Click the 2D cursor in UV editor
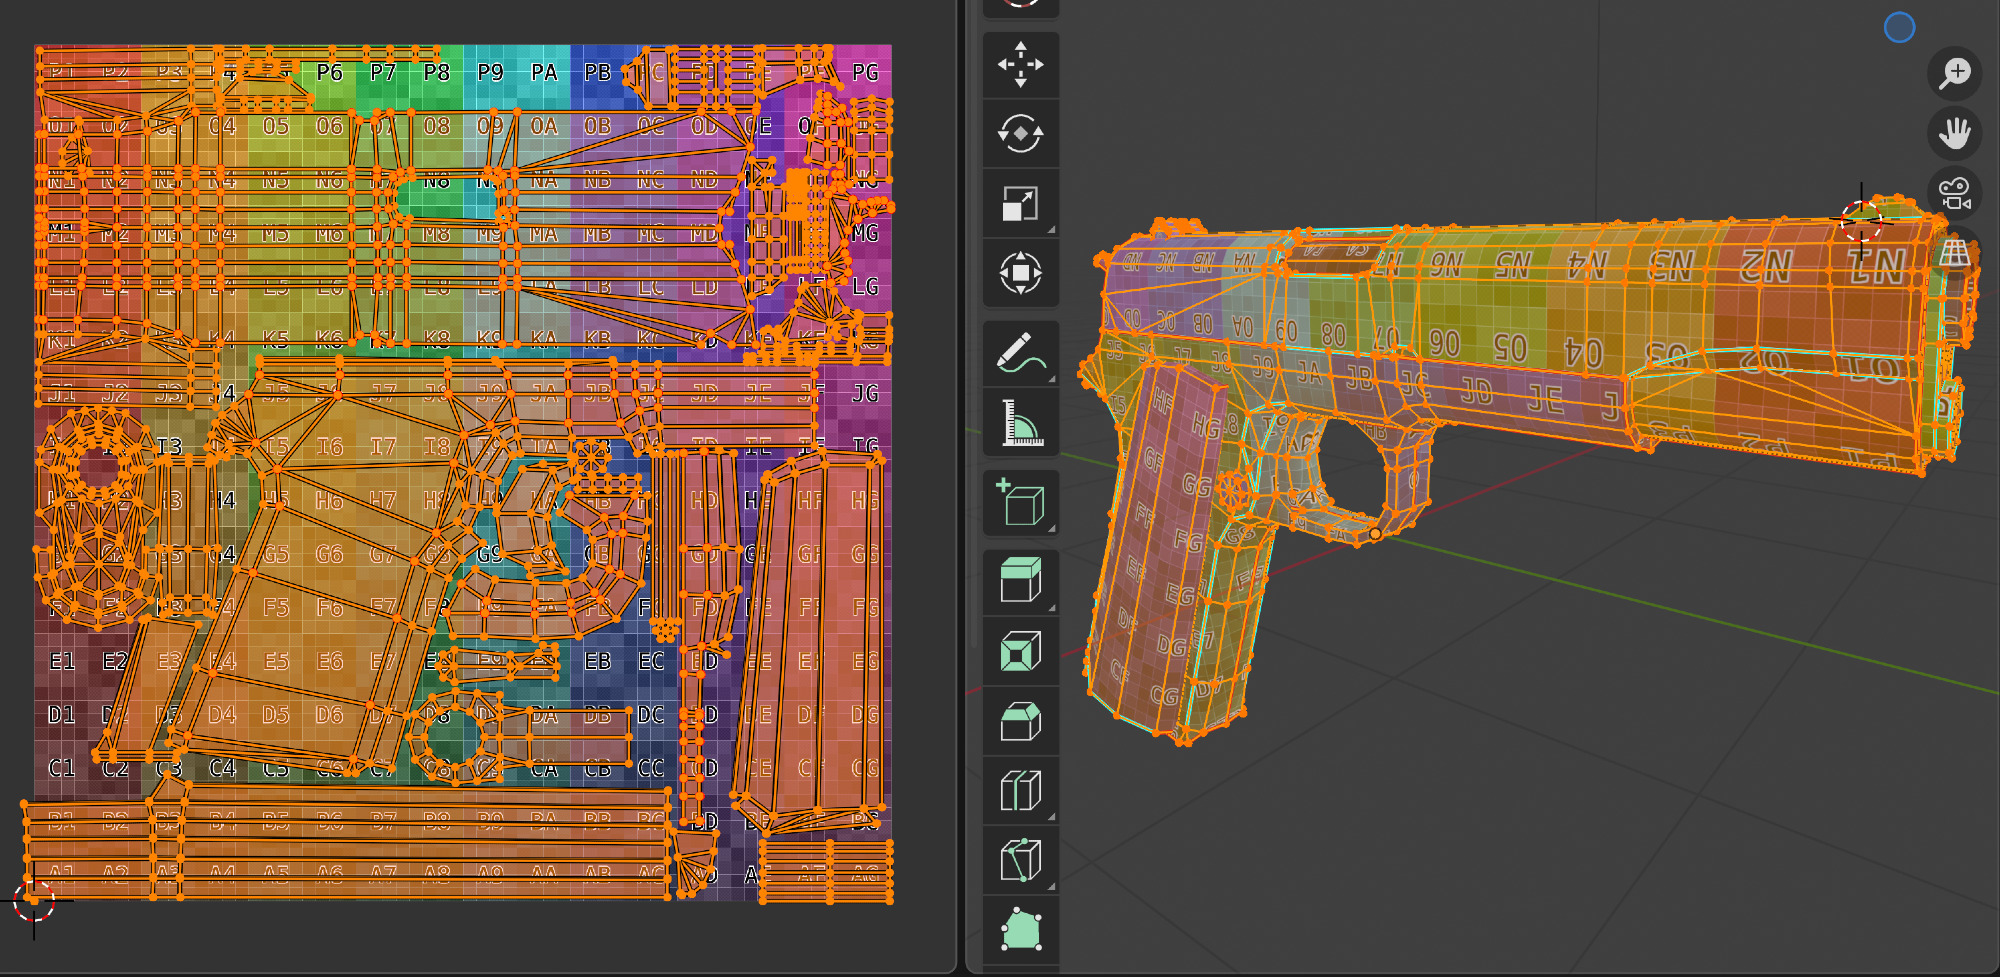2000x977 pixels. coord(34,901)
